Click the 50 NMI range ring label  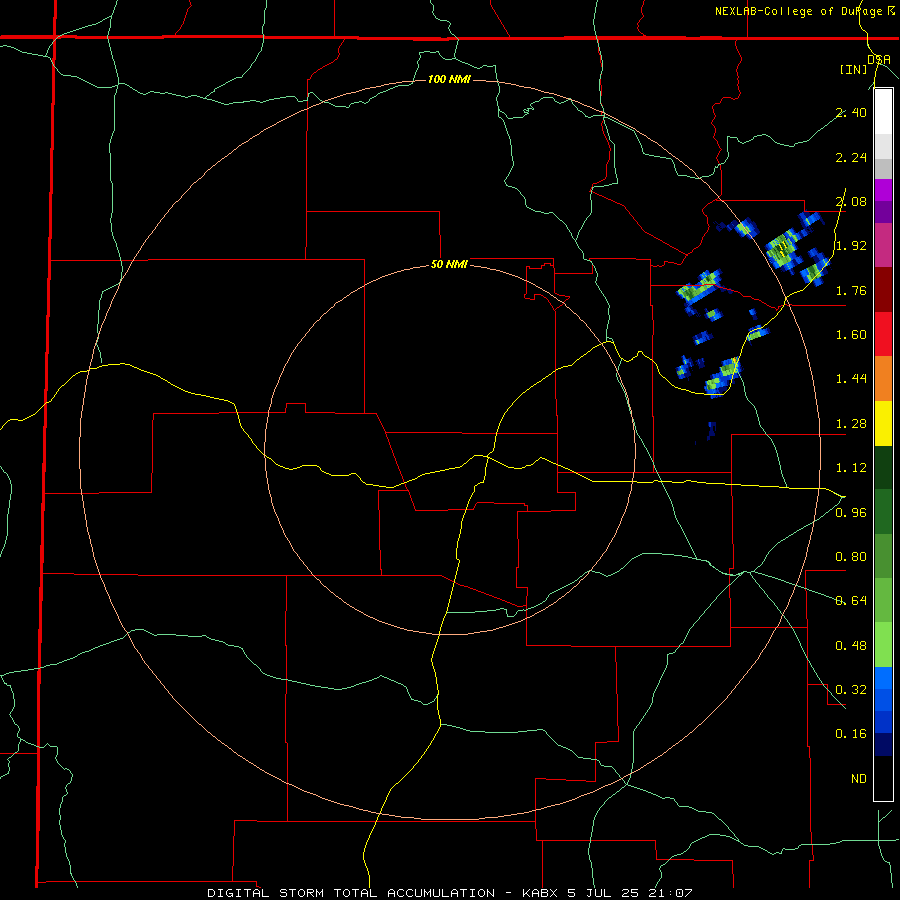[x=449, y=265]
